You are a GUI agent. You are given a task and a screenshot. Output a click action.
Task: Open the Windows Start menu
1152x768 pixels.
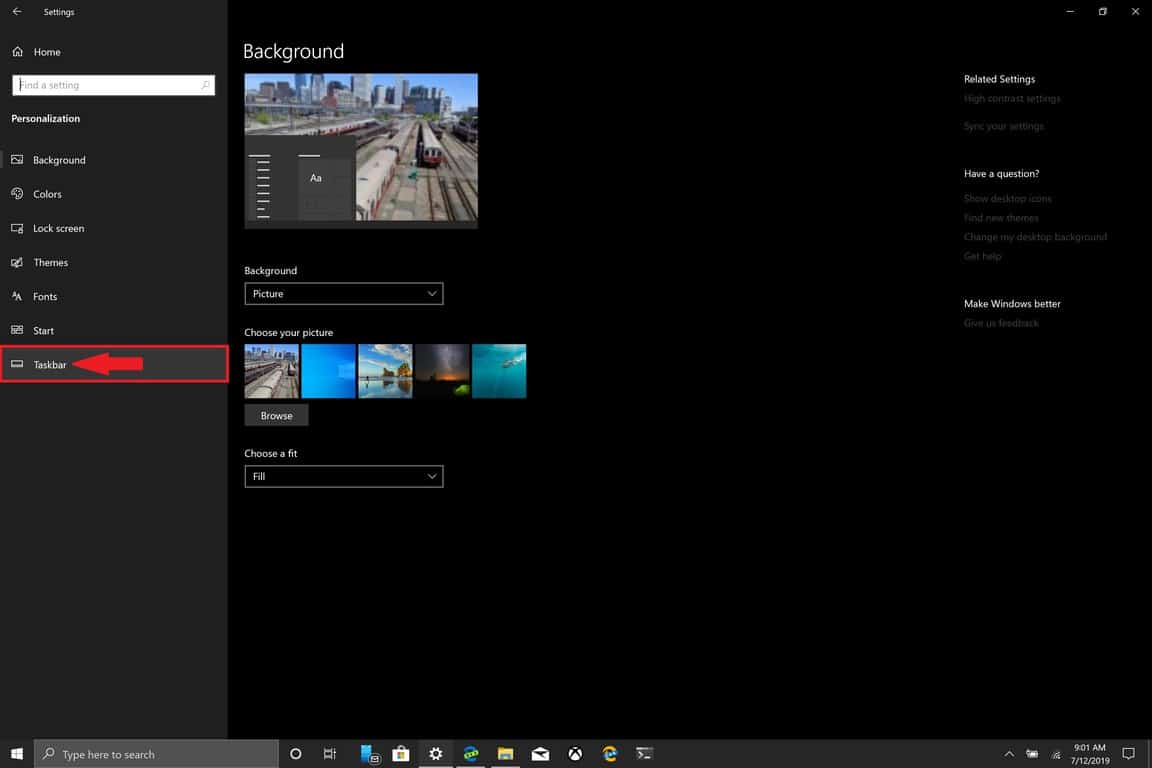[17, 754]
